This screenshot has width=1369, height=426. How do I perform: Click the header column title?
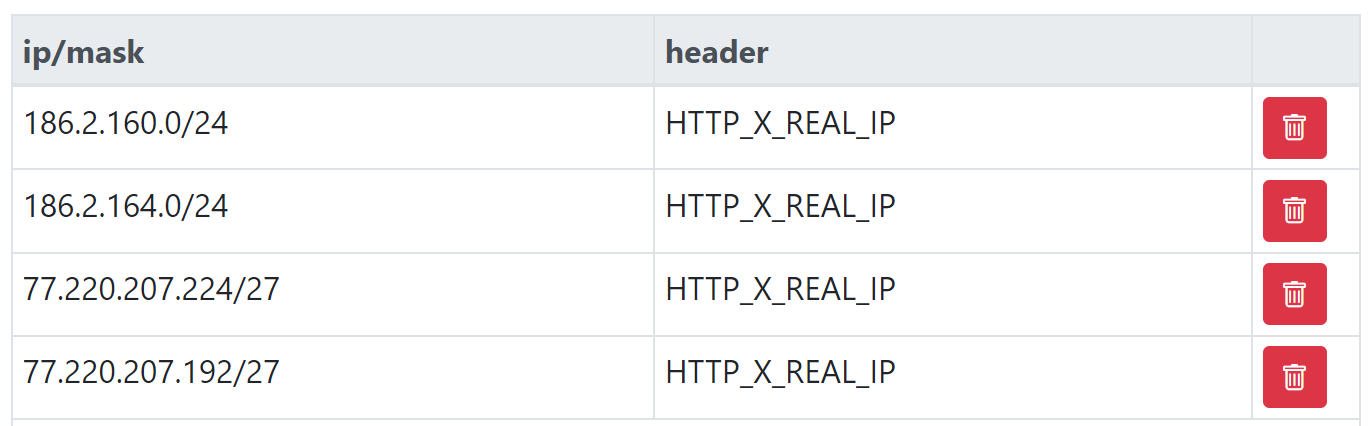click(717, 52)
